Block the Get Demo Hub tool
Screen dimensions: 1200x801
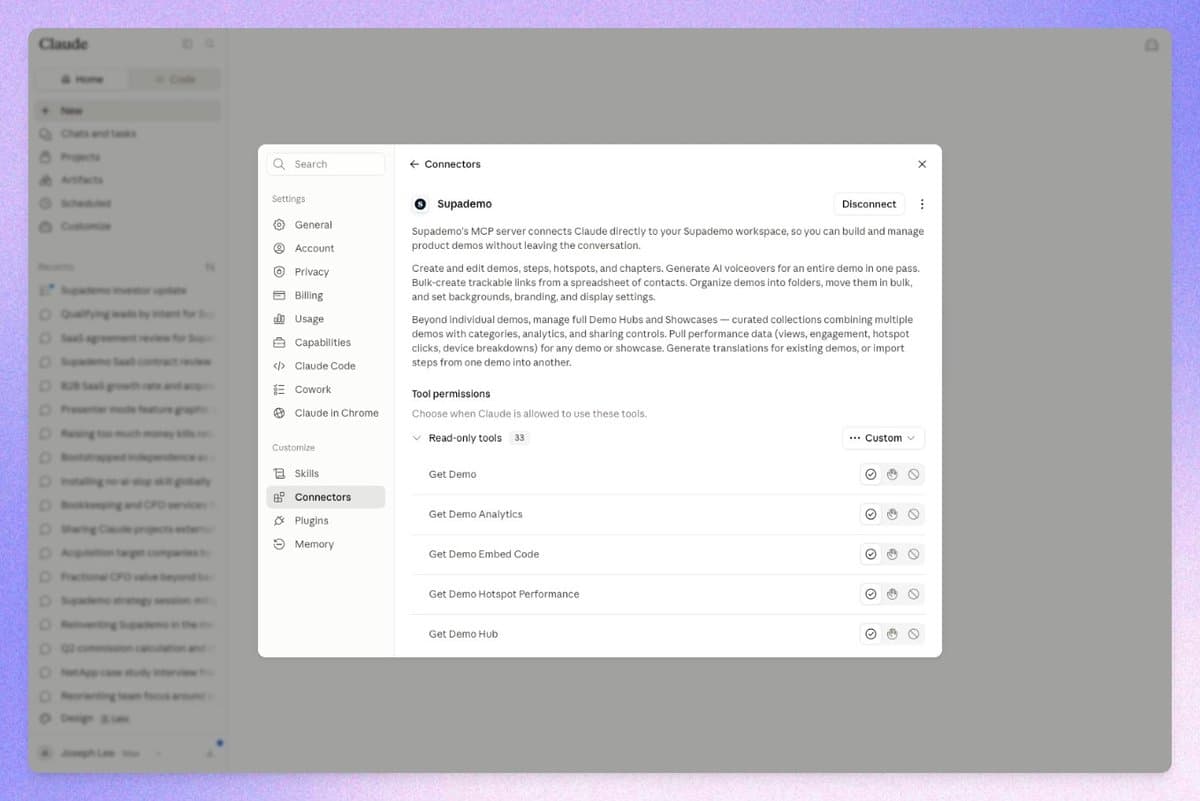pos(914,634)
